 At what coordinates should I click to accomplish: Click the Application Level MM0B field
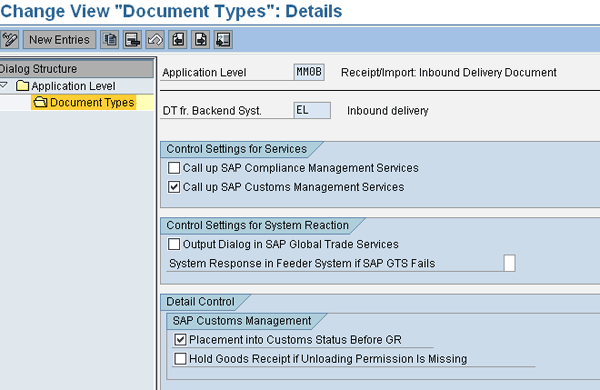tap(309, 72)
